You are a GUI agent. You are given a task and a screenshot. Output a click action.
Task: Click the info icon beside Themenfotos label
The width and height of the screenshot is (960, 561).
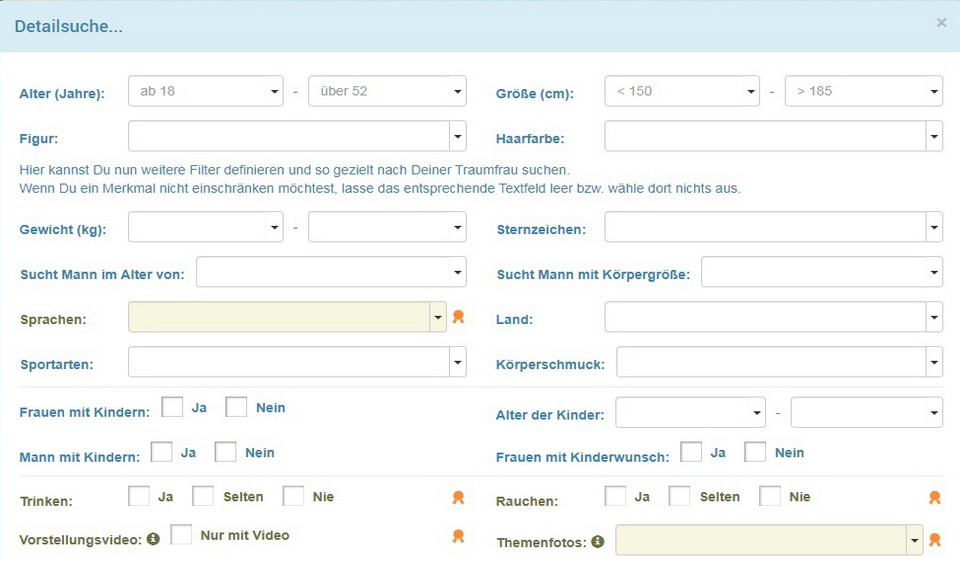coord(598,541)
